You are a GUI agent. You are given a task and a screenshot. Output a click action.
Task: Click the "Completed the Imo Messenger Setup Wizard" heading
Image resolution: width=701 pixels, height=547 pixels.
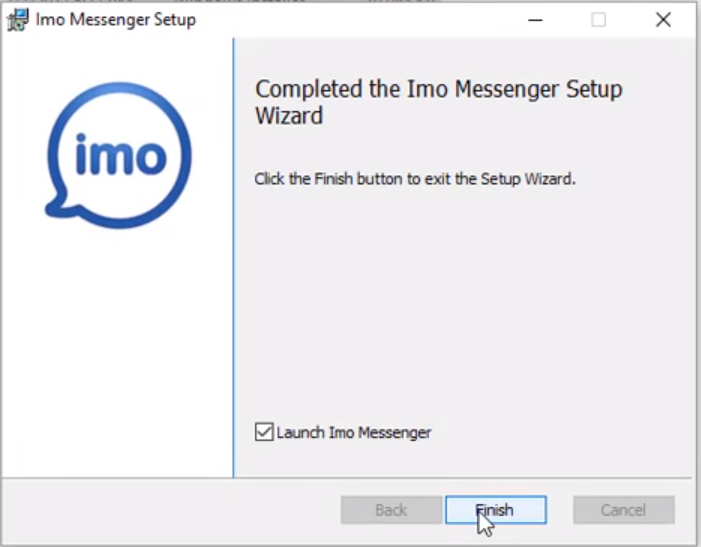[438, 102]
